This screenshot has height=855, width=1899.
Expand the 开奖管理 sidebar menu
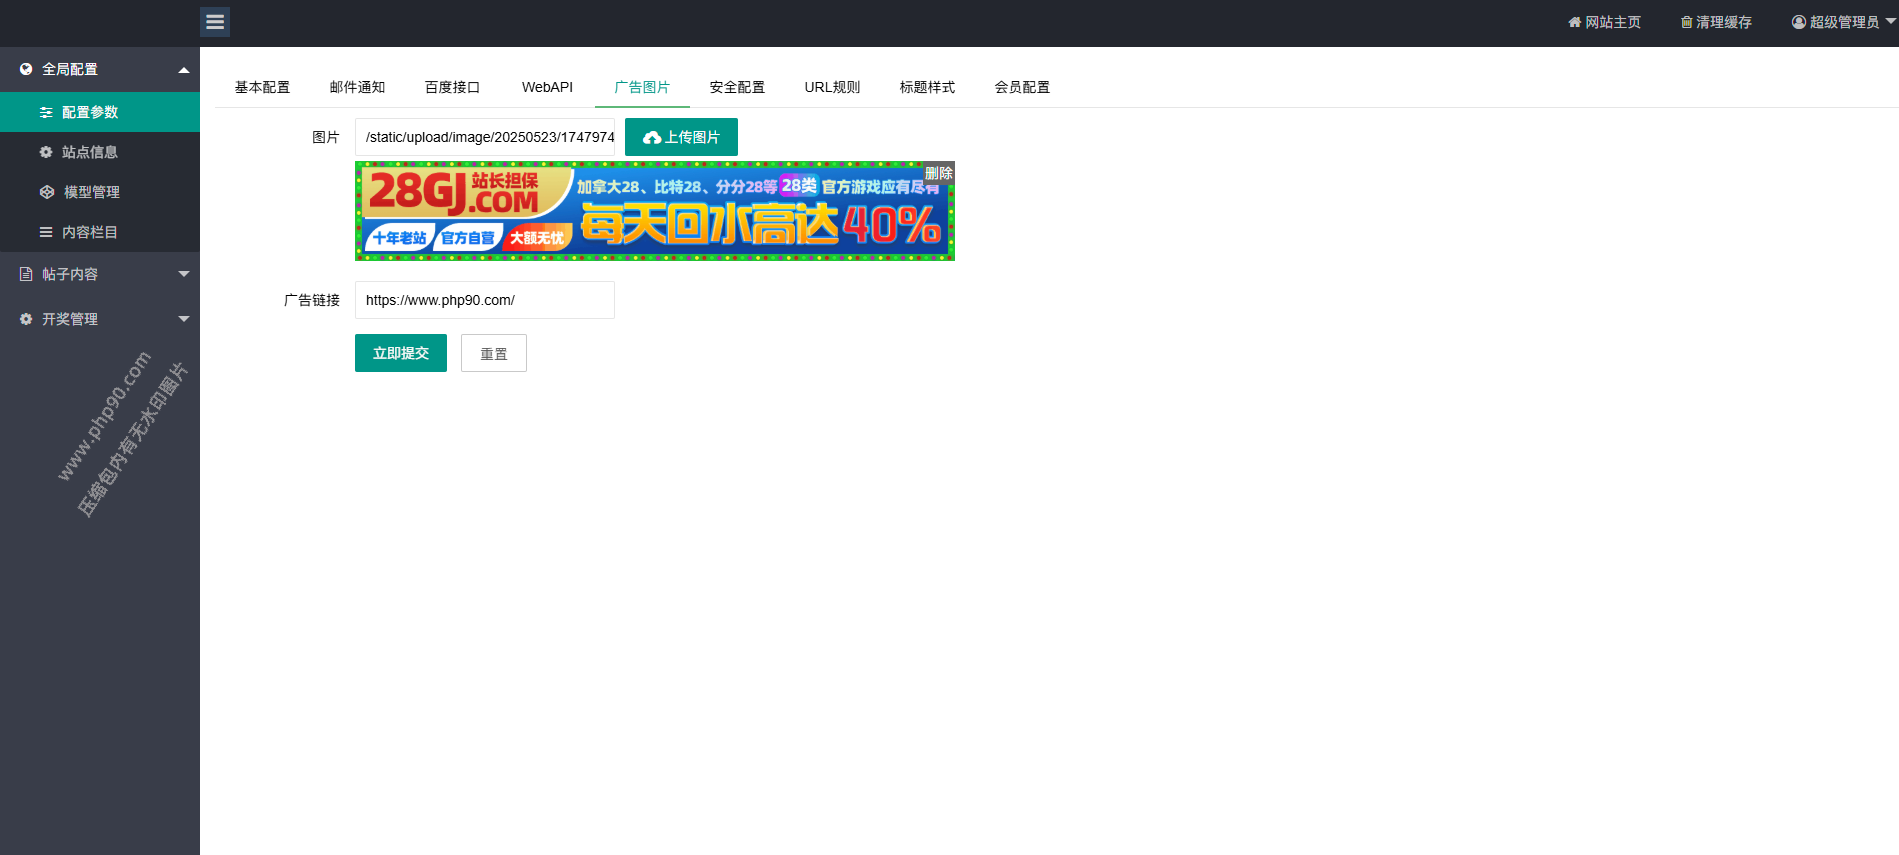pos(184,319)
